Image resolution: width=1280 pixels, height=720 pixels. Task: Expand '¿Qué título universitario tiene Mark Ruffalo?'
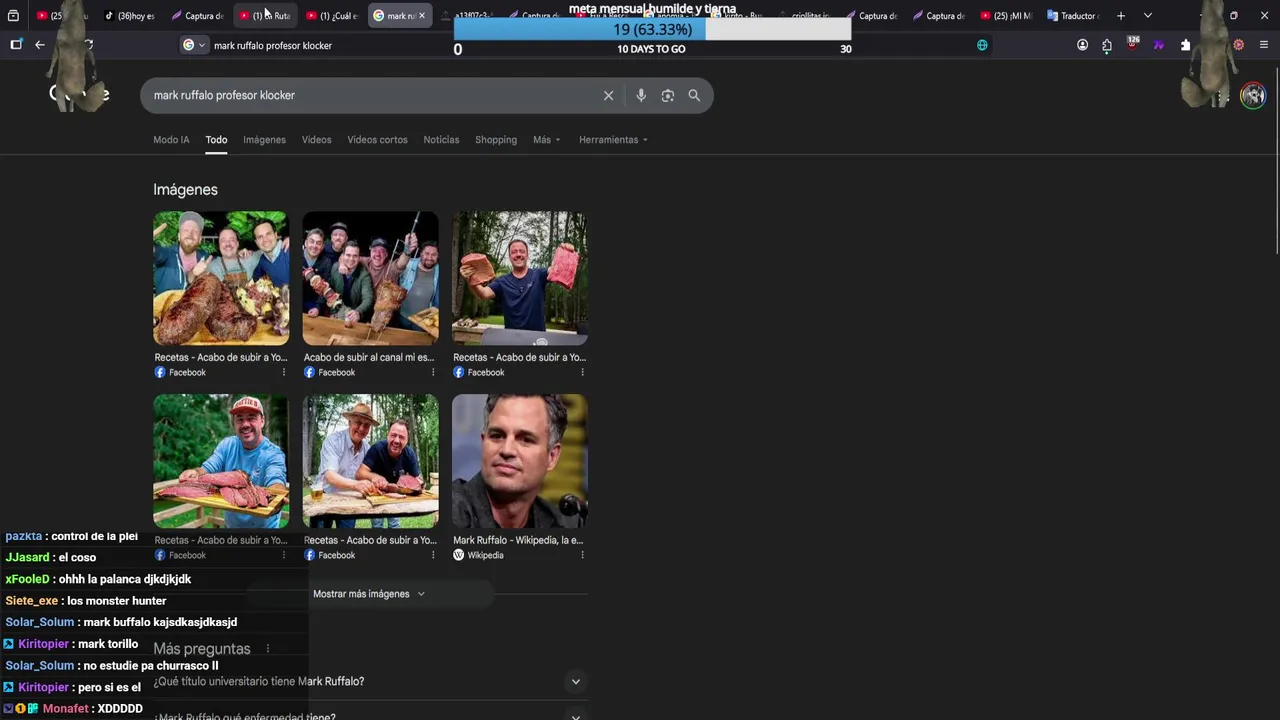(x=370, y=681)
